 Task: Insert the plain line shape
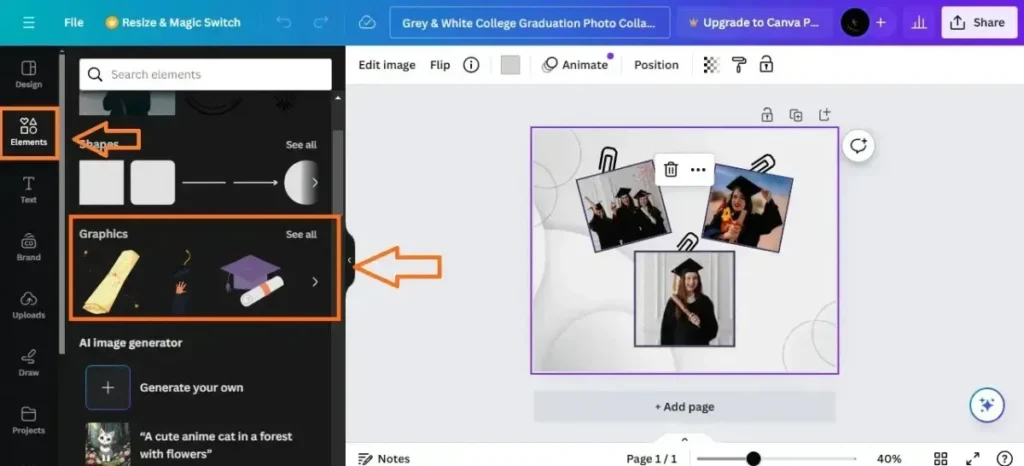[x=204, y=183]
